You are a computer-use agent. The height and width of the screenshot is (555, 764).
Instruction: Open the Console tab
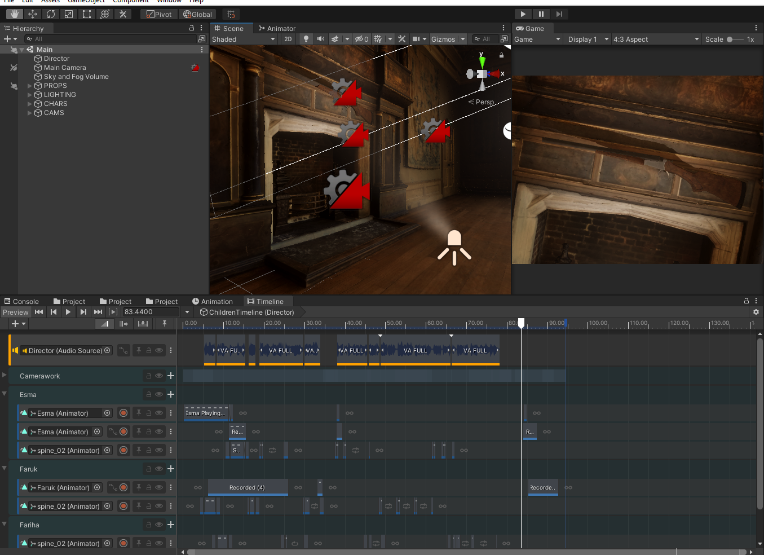[x=21, y=301]
